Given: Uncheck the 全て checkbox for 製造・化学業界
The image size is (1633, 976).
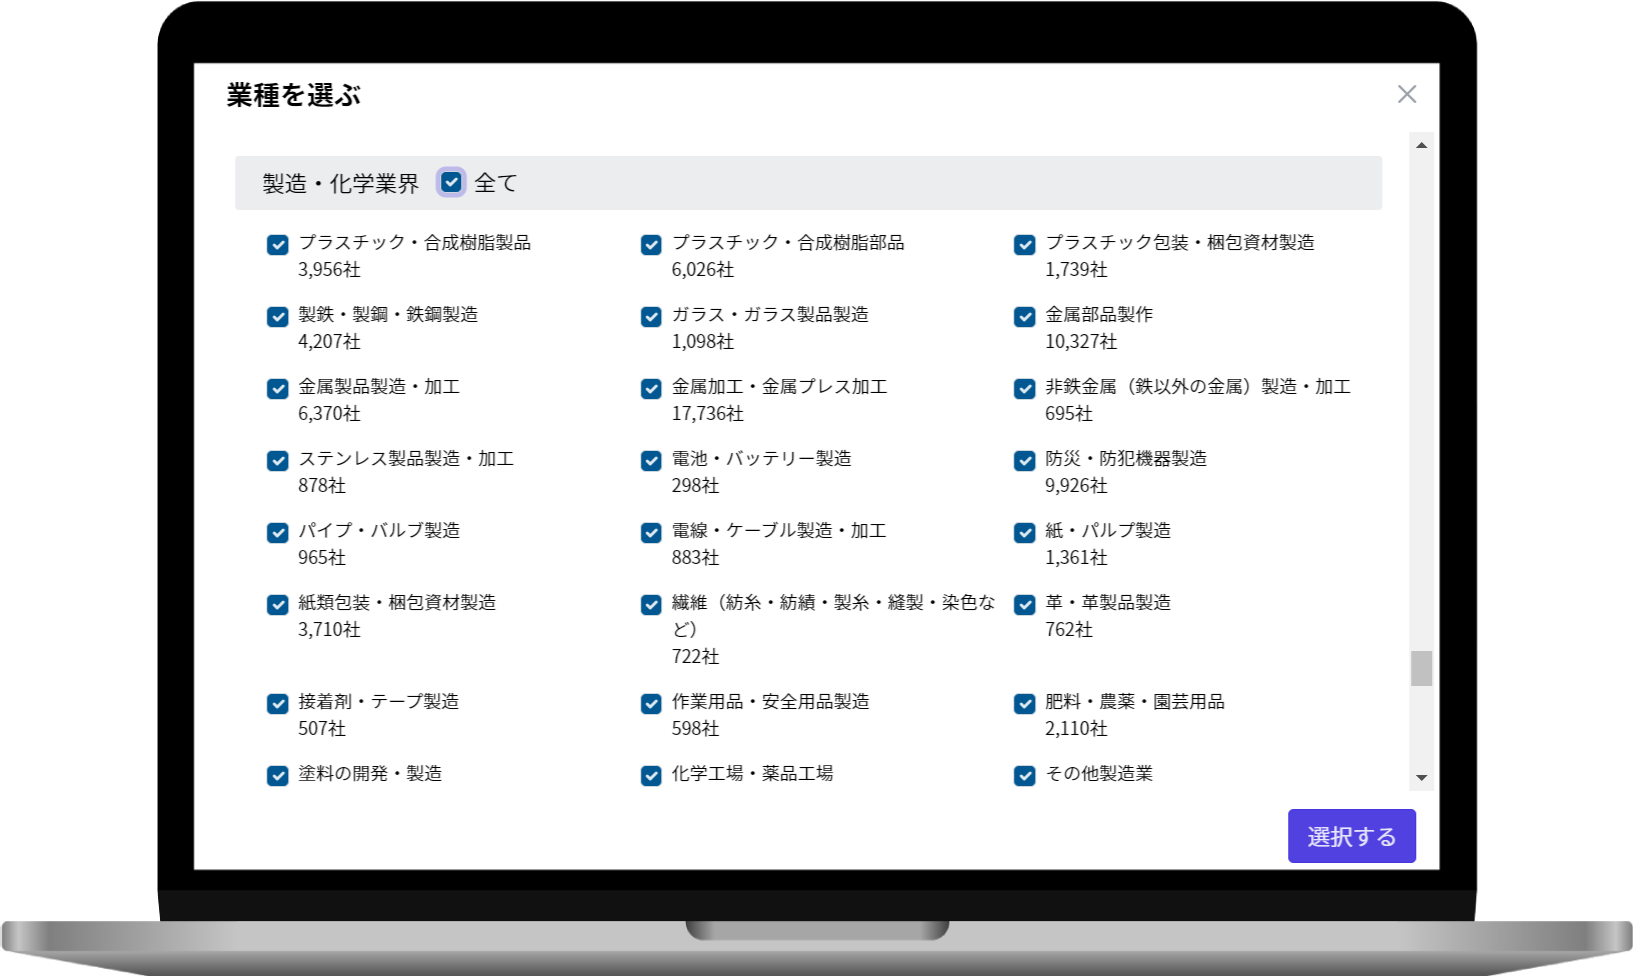Looking at the screenshot, I should tap(451, 182).
